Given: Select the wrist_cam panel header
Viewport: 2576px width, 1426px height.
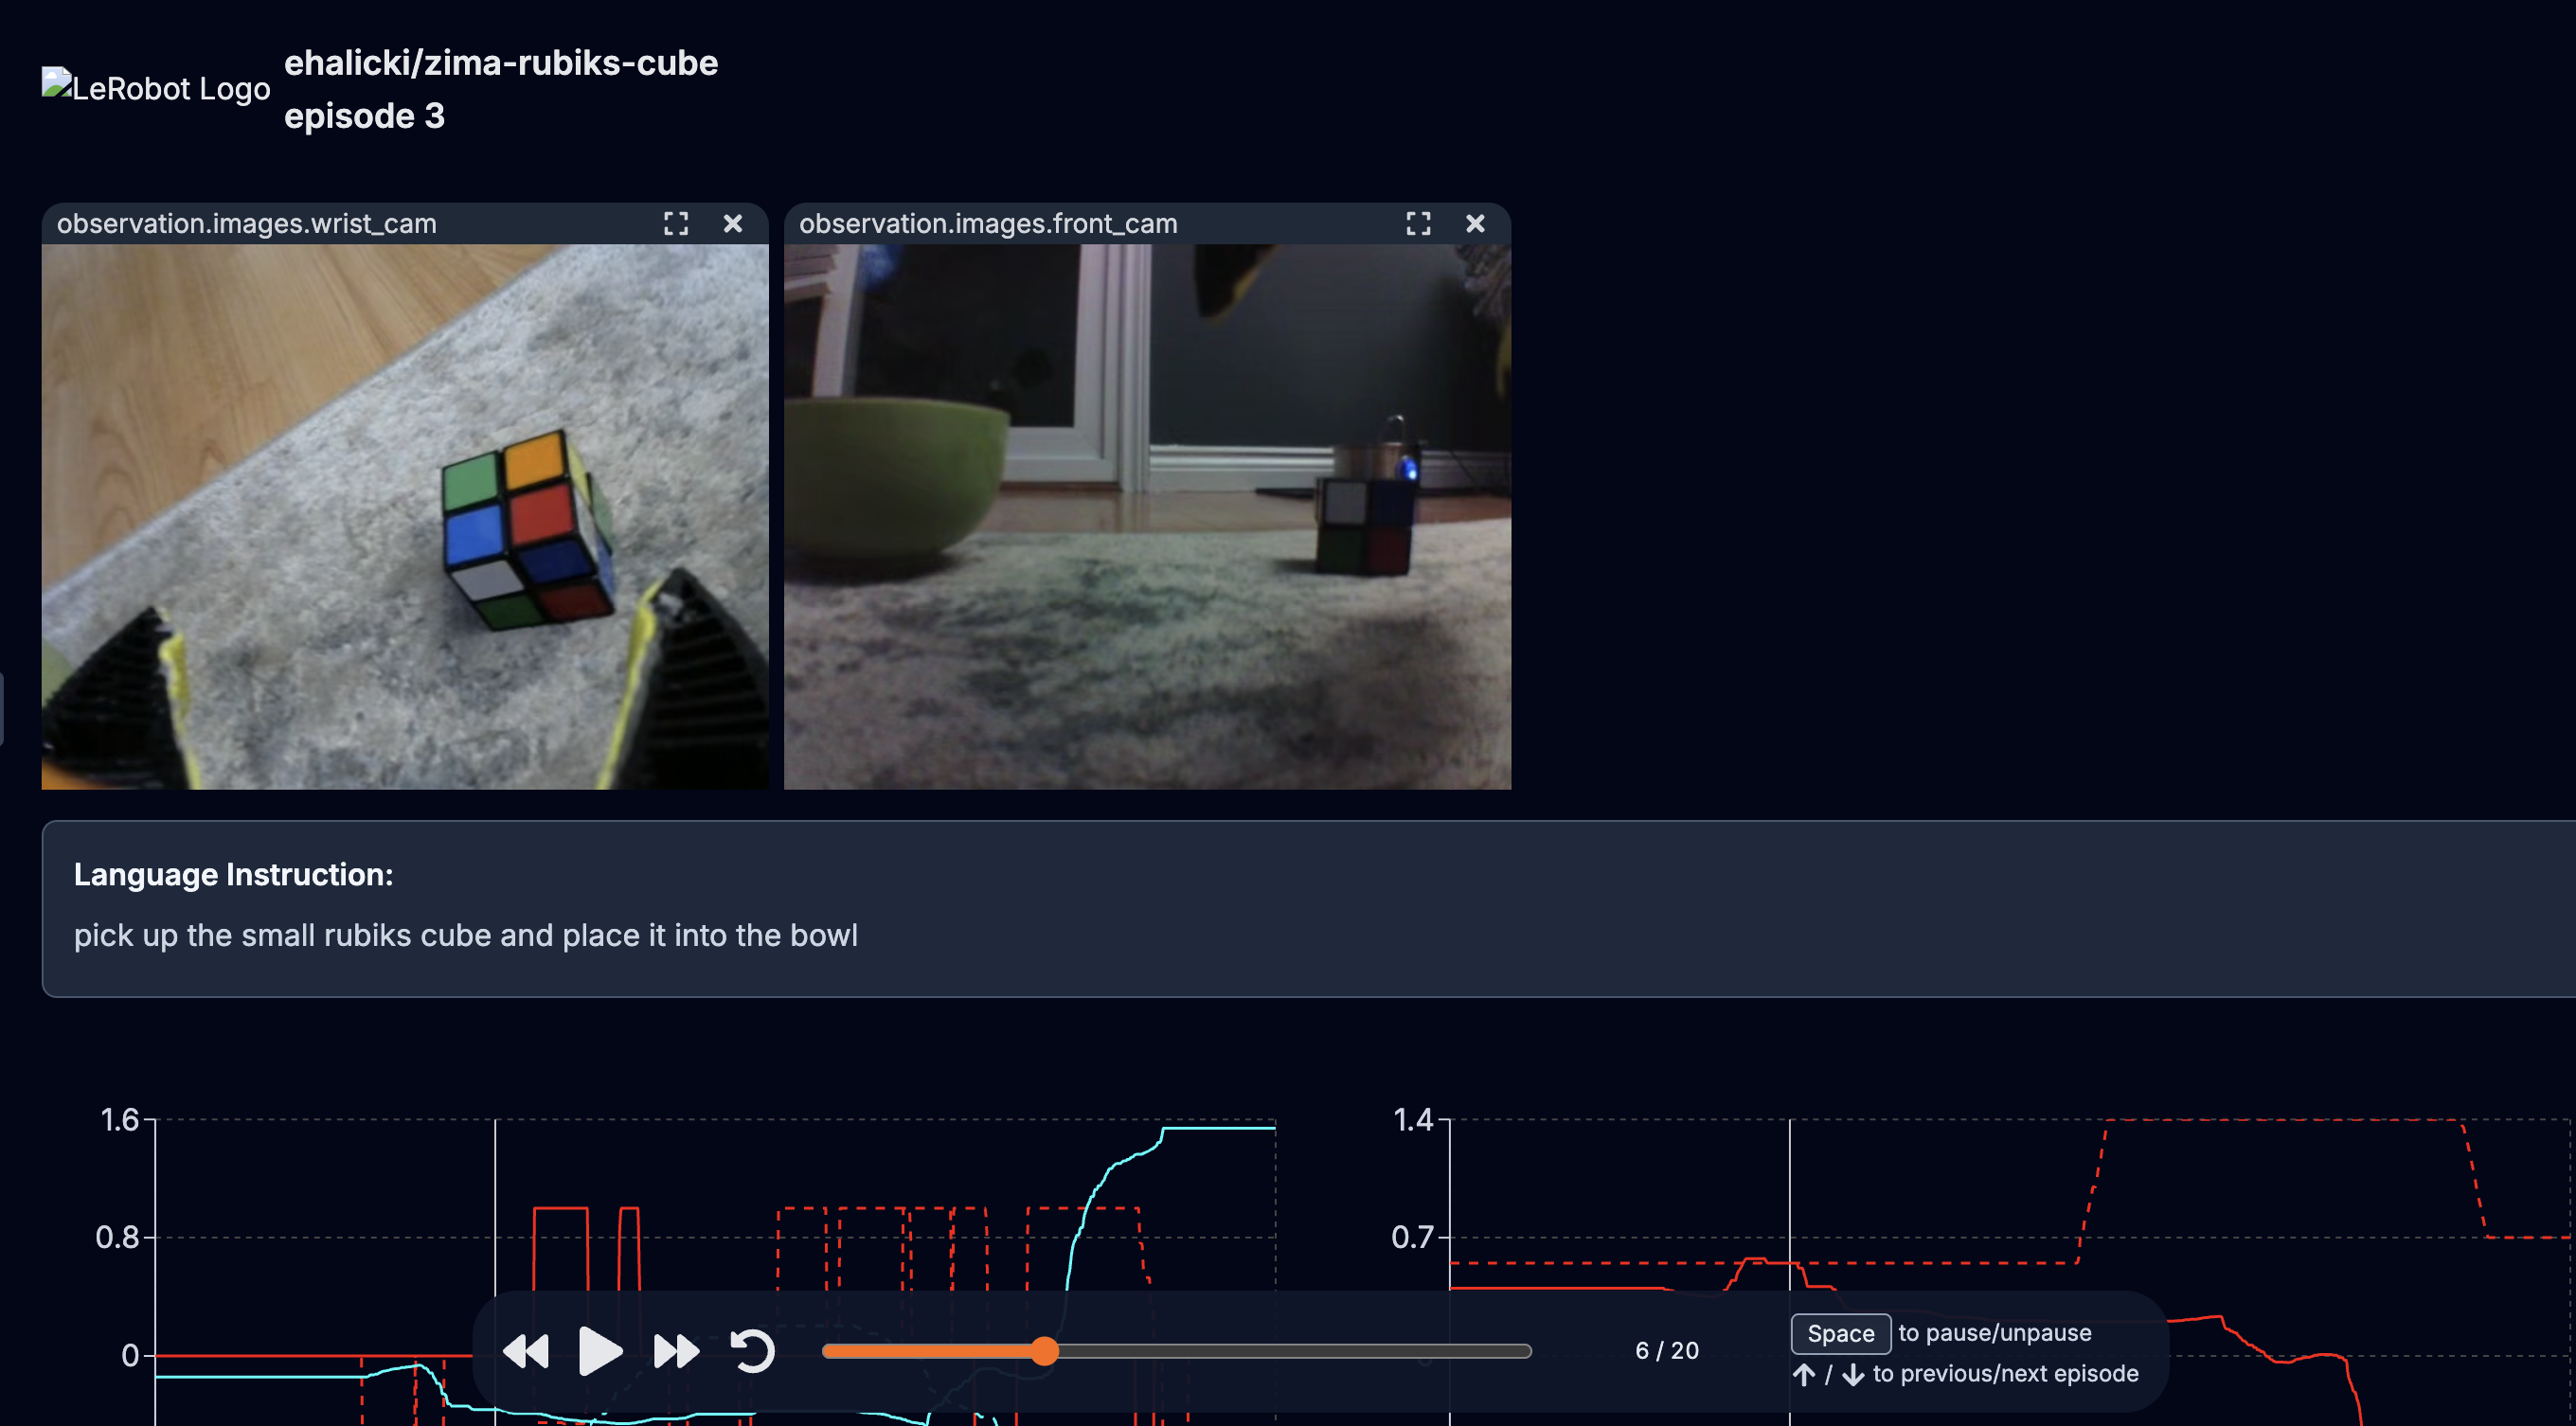Looking at the screenshot, I should point(246,224).
